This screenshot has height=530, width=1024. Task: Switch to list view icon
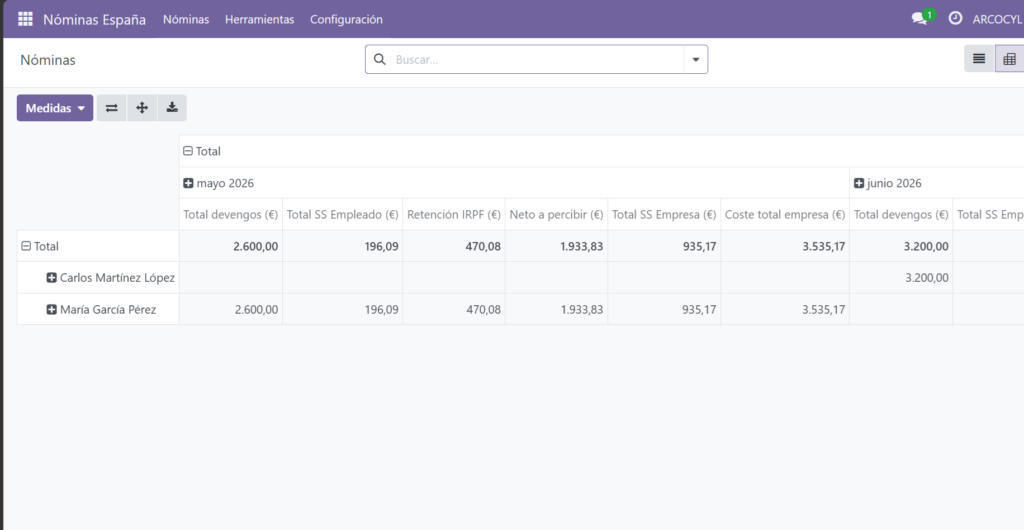pyautogui.click(x=979, y=59)
